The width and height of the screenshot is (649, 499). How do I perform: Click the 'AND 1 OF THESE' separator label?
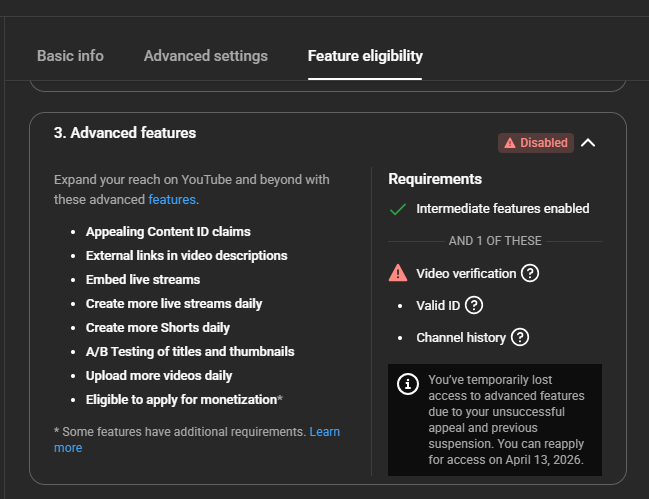[x=495, y=241]
